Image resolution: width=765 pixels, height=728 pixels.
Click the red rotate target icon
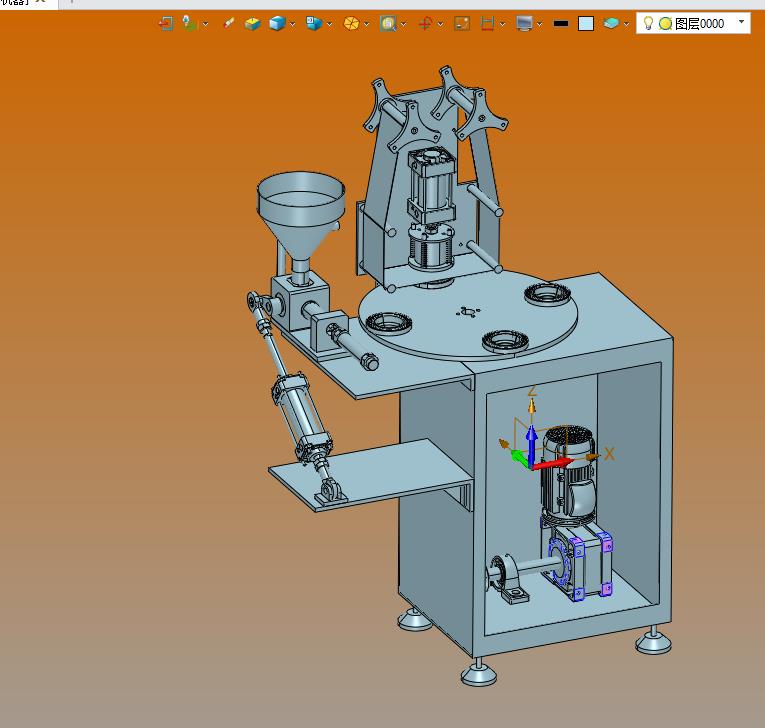click(x=425, y=23)
